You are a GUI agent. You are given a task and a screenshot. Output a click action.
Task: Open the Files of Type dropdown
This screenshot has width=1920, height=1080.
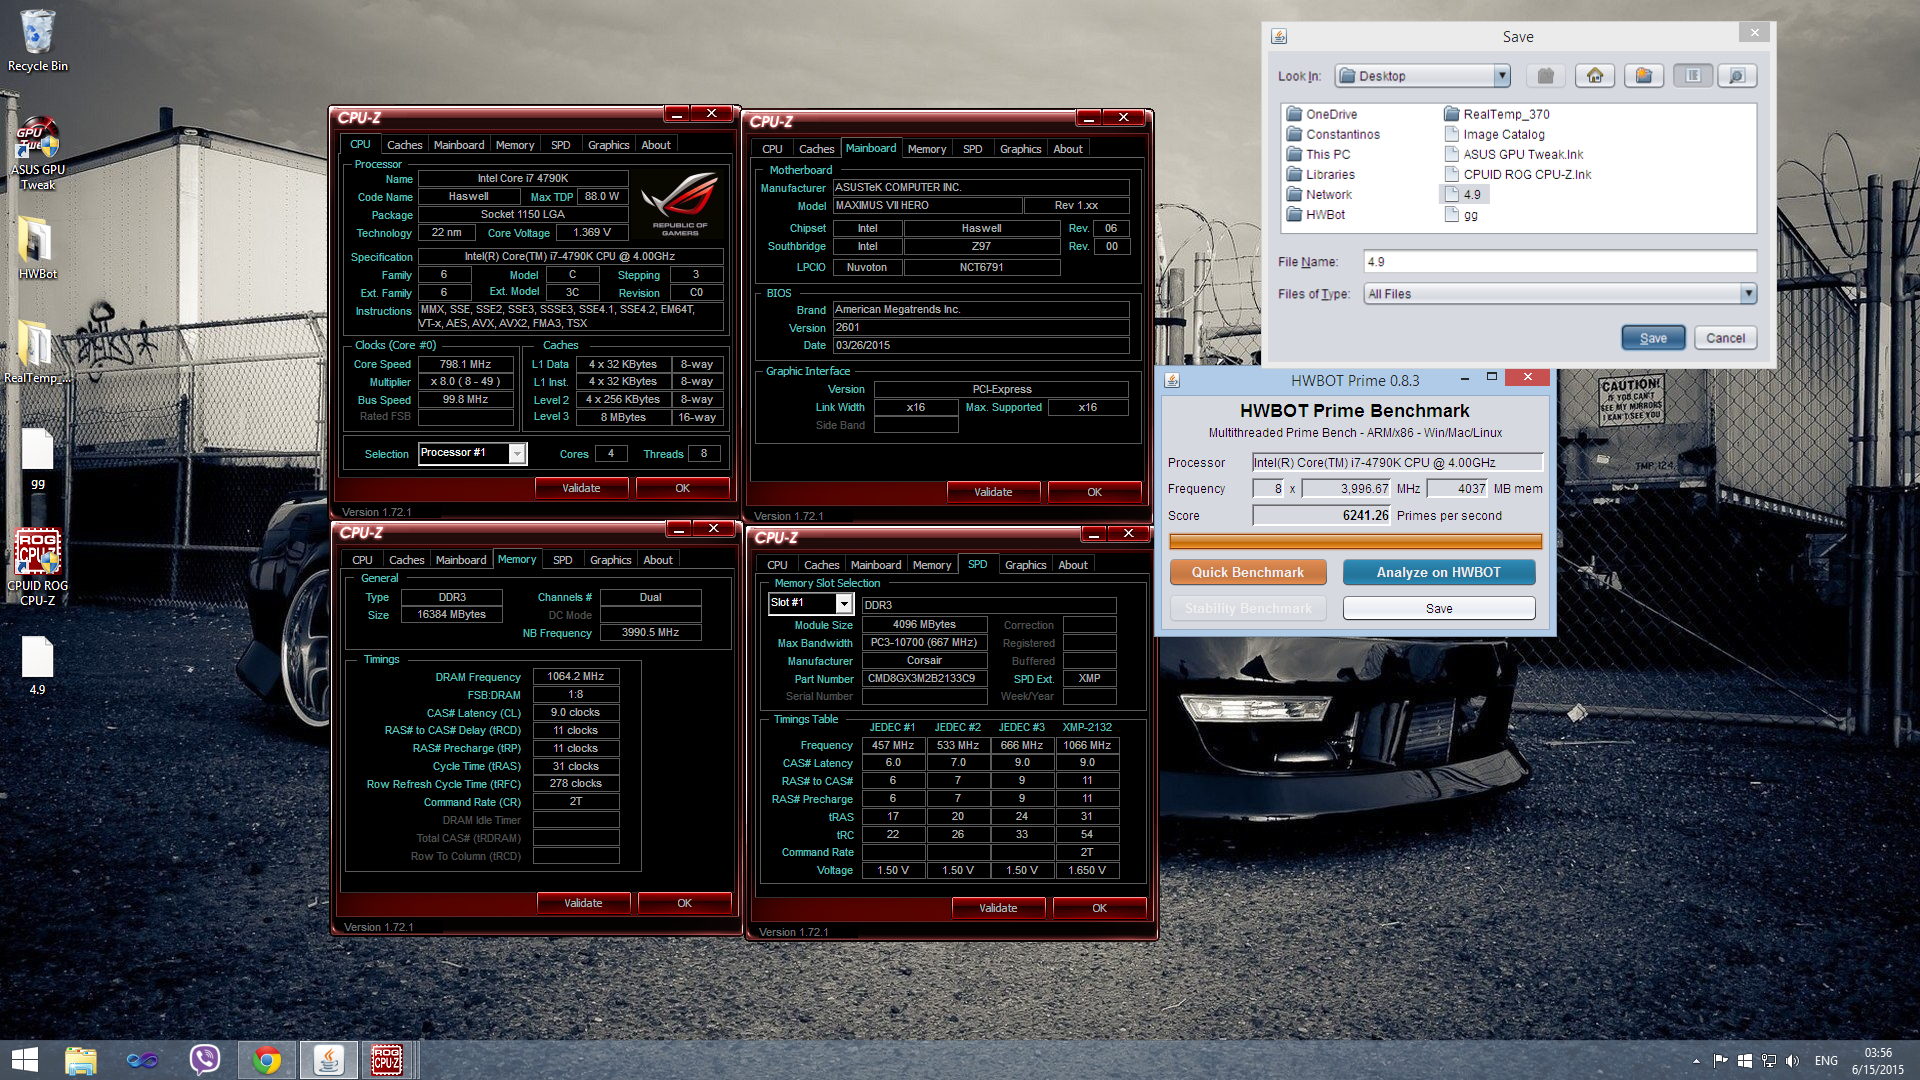(1748, 294)
